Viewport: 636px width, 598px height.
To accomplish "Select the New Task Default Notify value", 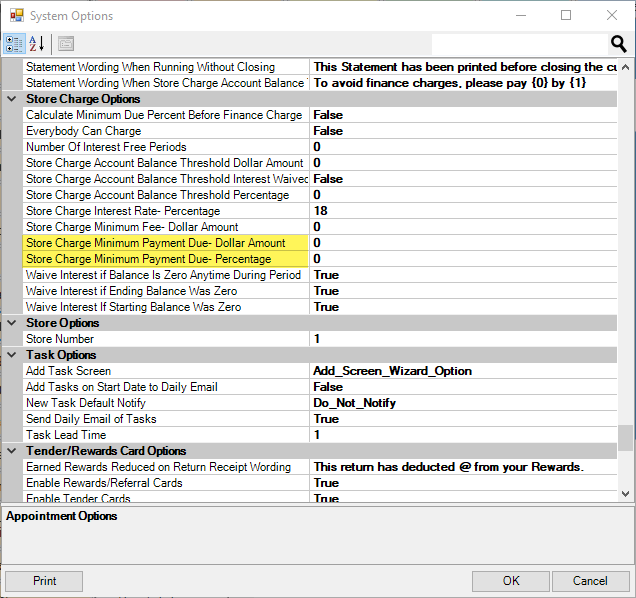I will tap(462, 403).
